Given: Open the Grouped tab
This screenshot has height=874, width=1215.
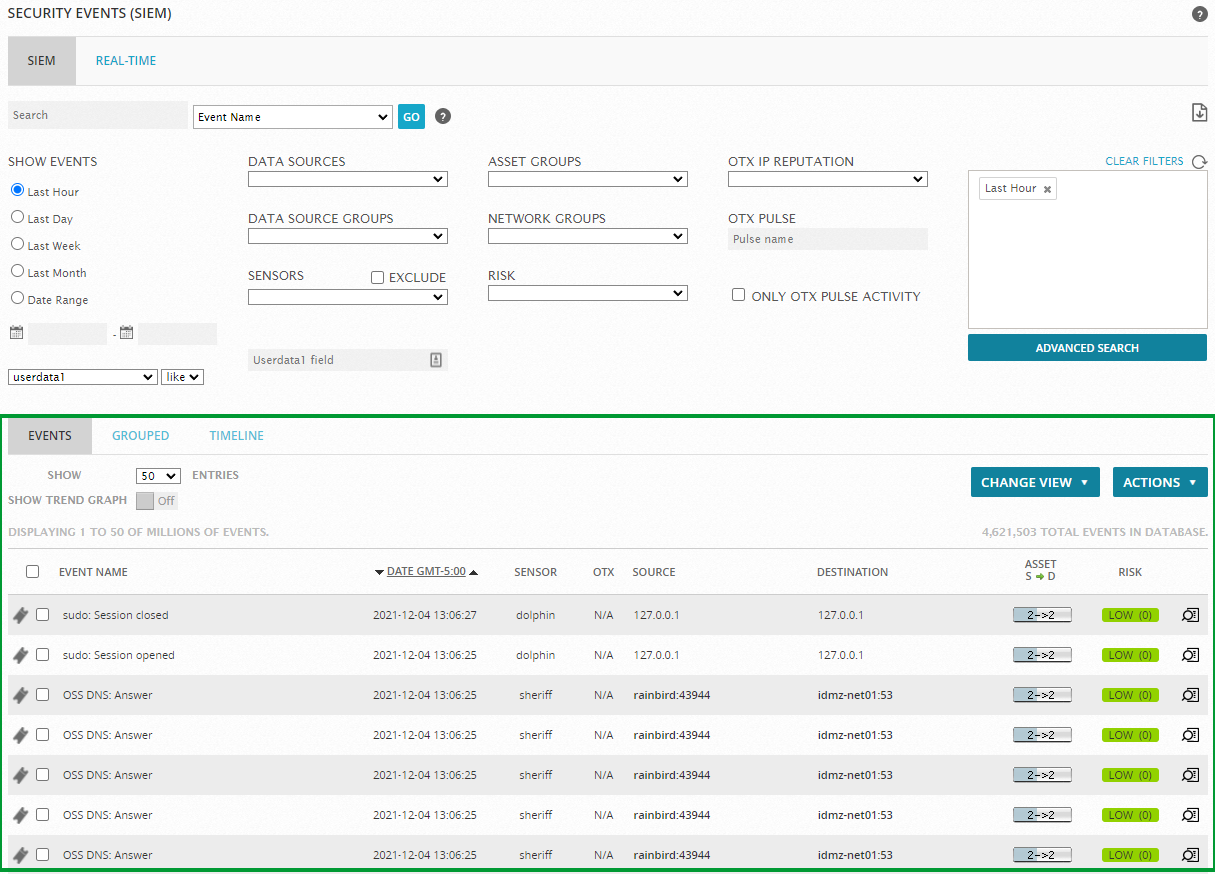Looking at the screenshot, I should pyautogui.click(x=140, y=436).
